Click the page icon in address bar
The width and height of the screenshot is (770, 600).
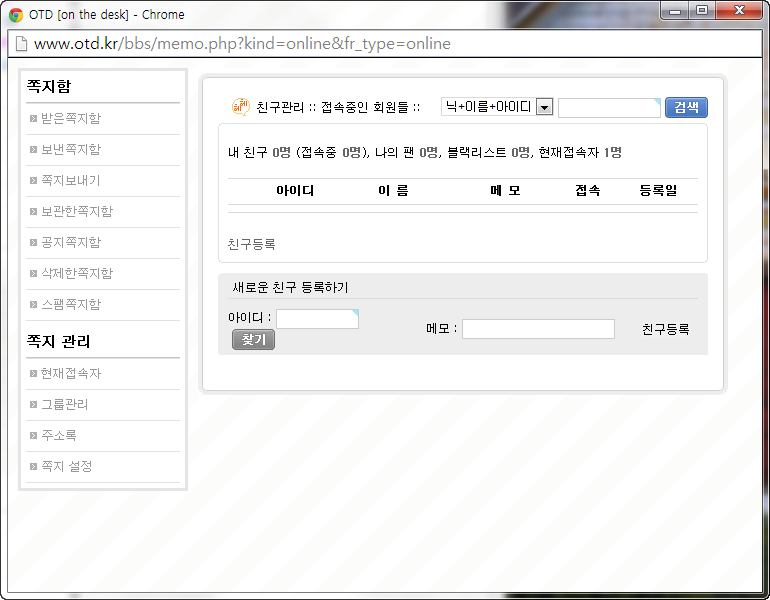pyautogui.click(x=21, y=44)
